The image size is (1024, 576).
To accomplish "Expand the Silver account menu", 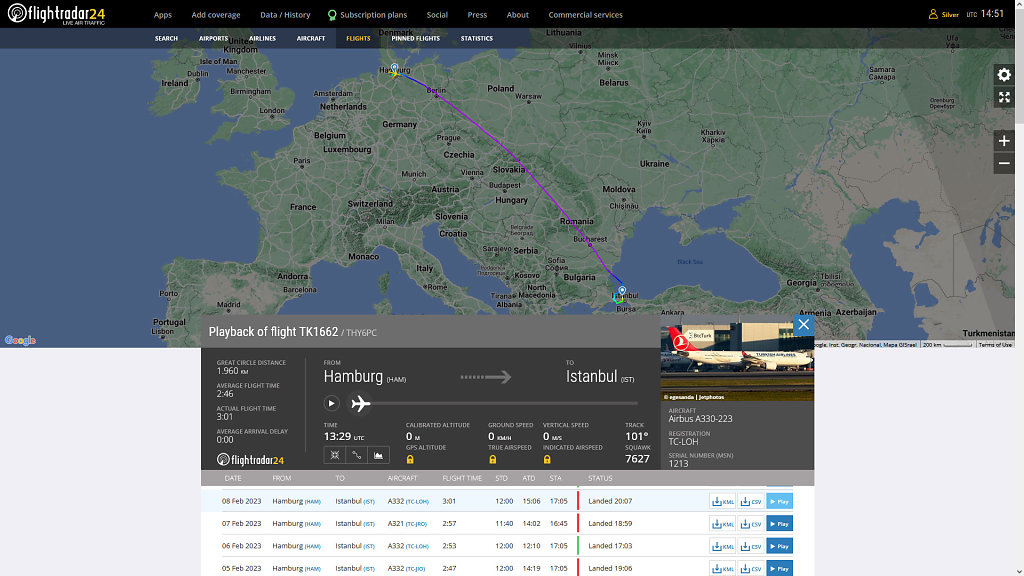I will [x=944, y=14].
